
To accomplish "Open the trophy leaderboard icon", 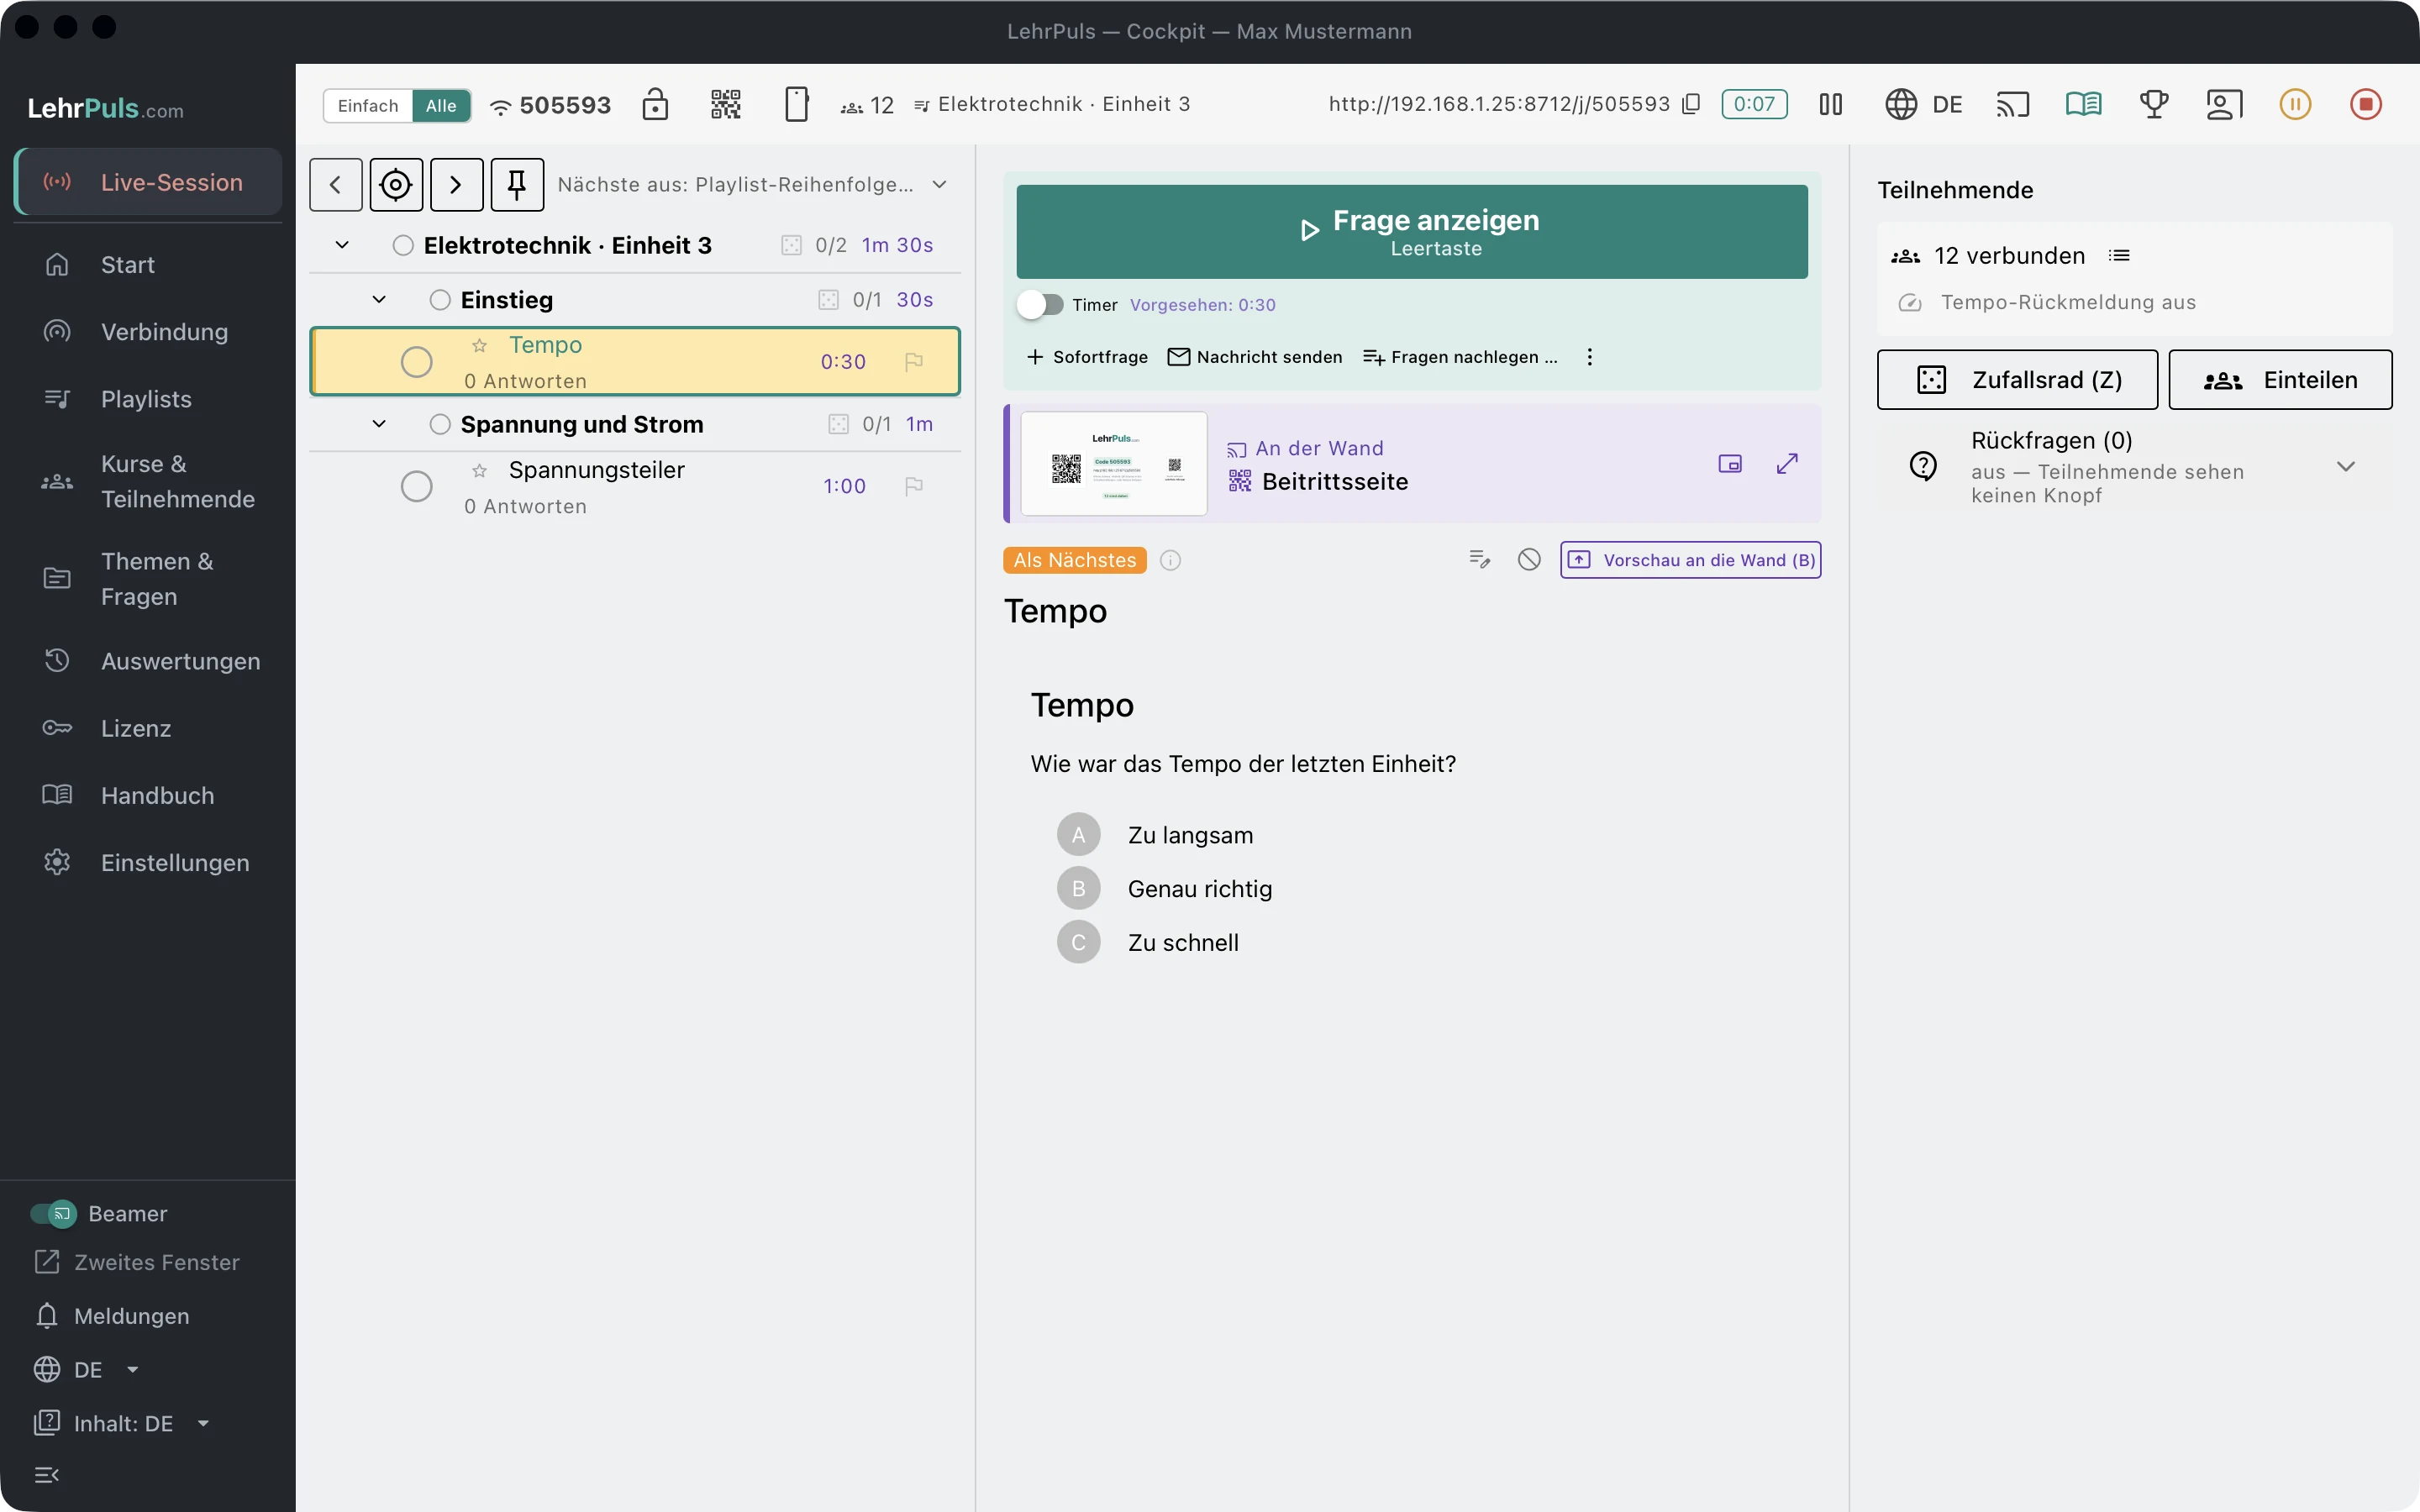I will tap(2154, 104).
